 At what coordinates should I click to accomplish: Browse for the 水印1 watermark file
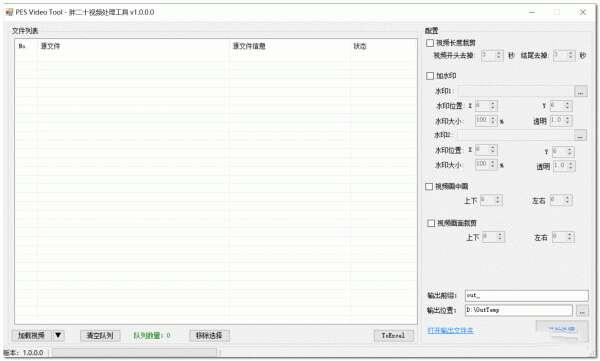[x=580, y=91]
